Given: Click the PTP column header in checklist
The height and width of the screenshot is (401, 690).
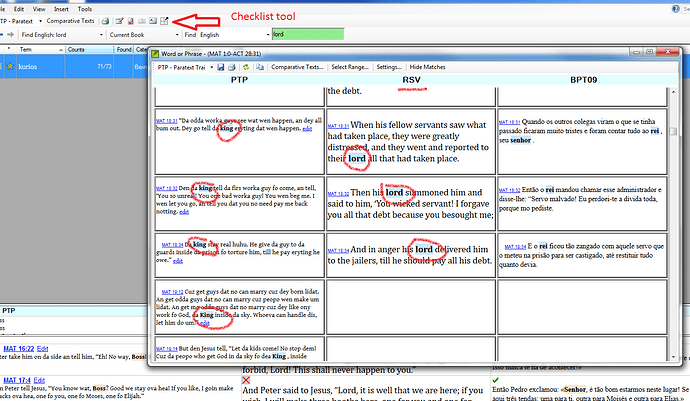Looking at the screenshot, I should (239, 80).
